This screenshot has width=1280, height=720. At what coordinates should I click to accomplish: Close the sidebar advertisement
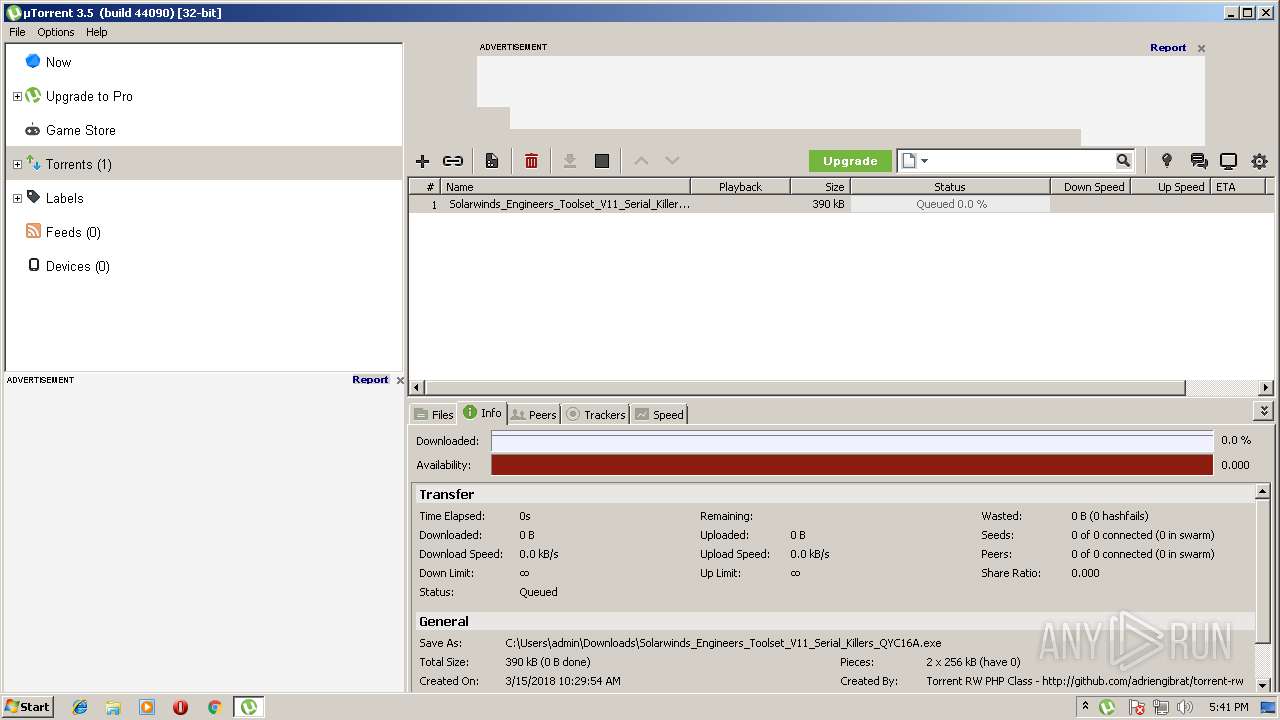pyautogui.click(x=400, y=380)
